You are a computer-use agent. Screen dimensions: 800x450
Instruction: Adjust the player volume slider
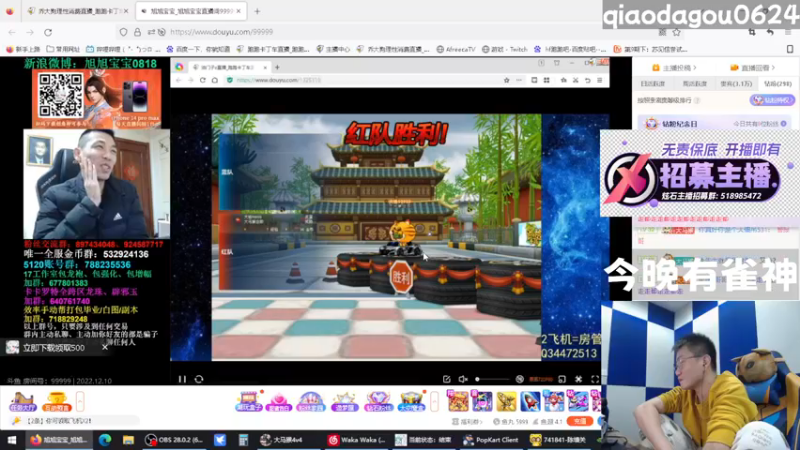point(492,379)
